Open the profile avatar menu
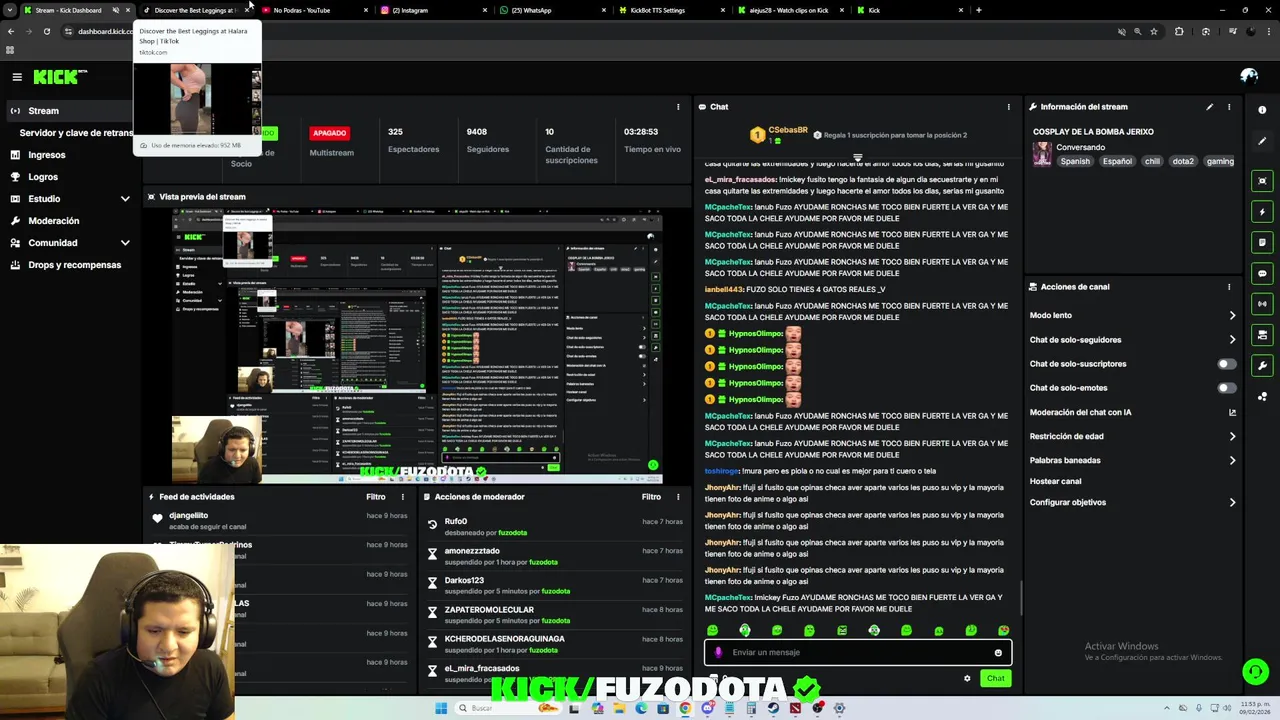Image resolution: width=1280 pixels, height=720 pixels. coord(1248,76)
